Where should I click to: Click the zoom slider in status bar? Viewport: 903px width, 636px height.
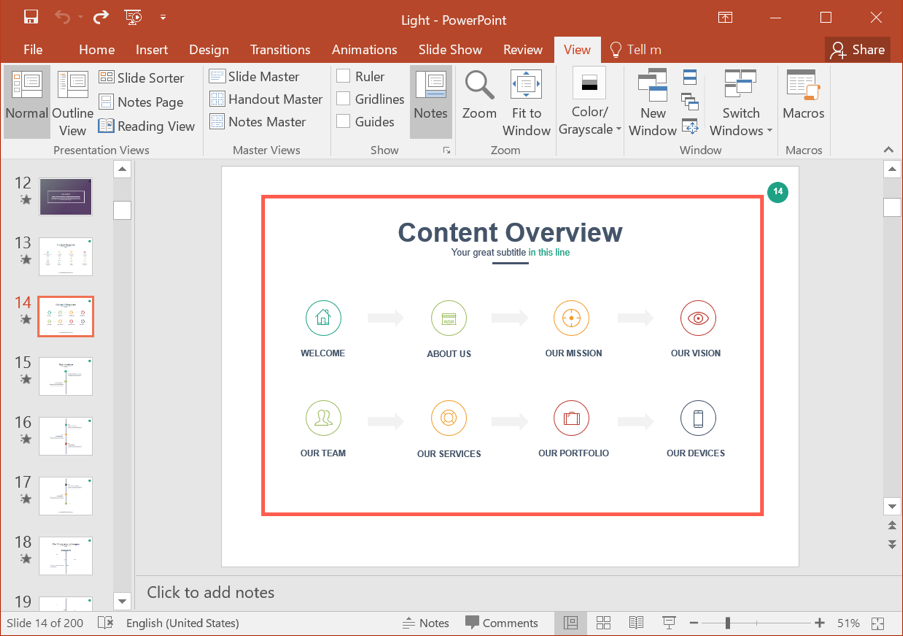728,623
